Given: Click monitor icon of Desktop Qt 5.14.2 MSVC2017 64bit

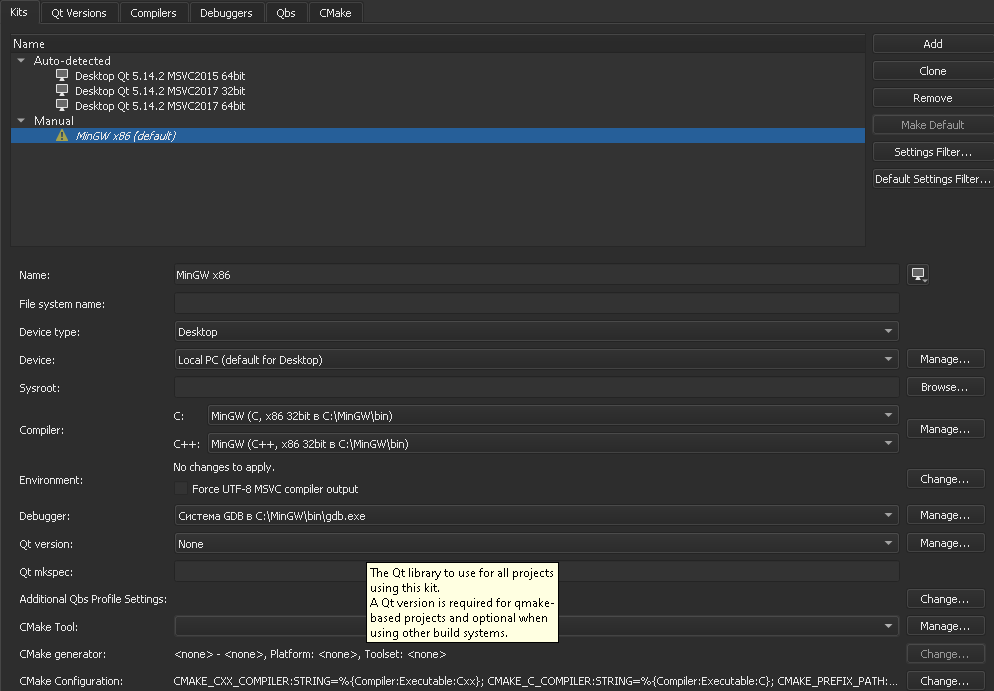Looking at the screenshot, I should (62, 106).
